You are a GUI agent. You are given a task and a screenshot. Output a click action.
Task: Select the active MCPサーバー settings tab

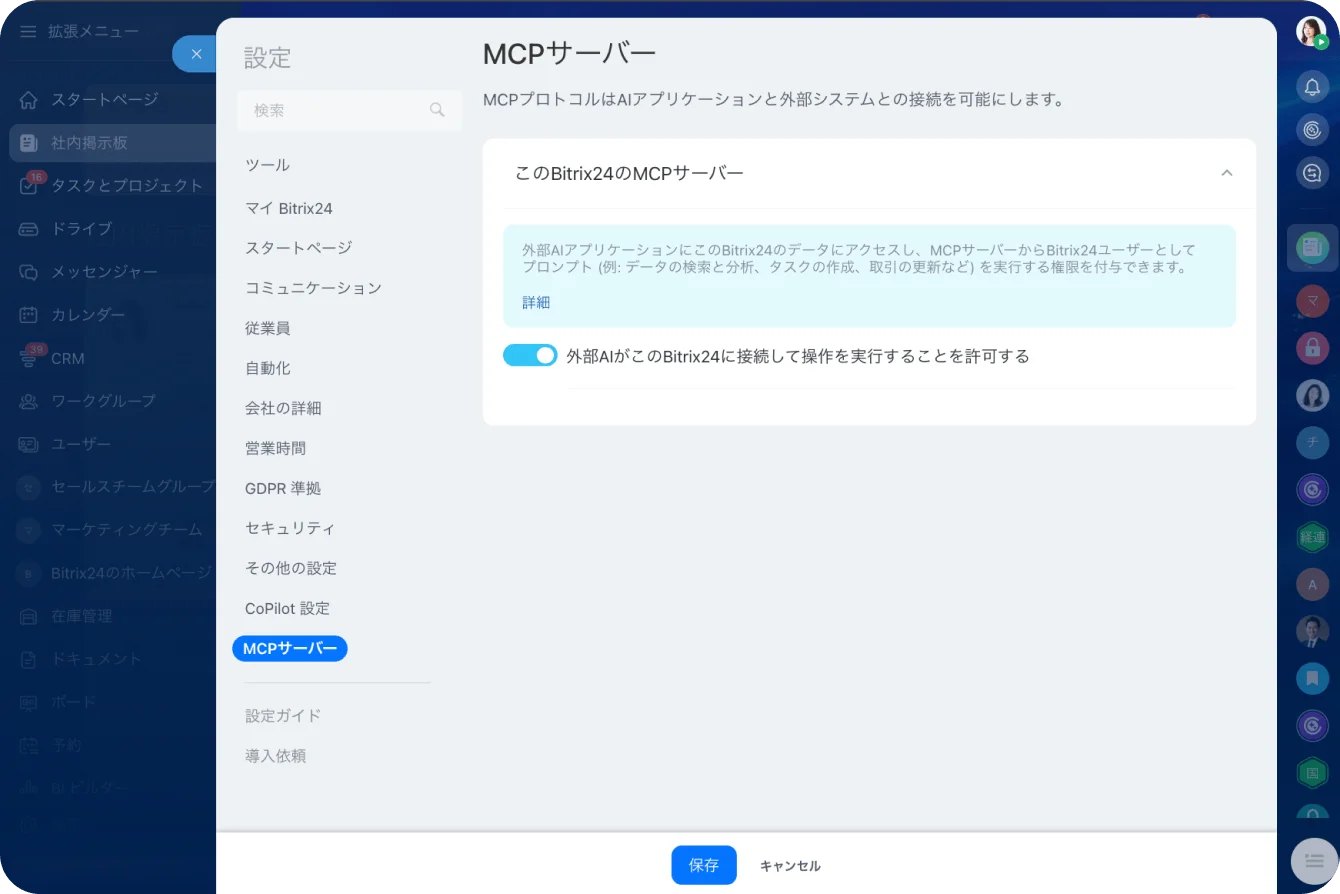(x=290, y=649)
